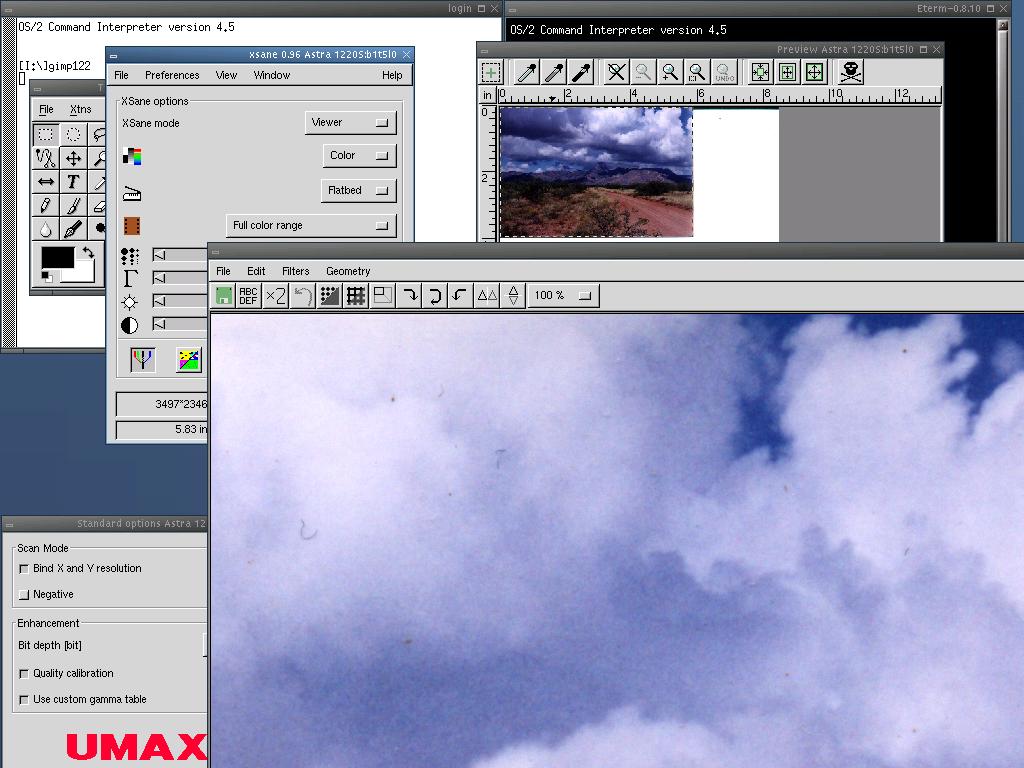This screenshot has width=1024, height=768.
Task: Open the xsane Help menu
Action: [392, 75]
